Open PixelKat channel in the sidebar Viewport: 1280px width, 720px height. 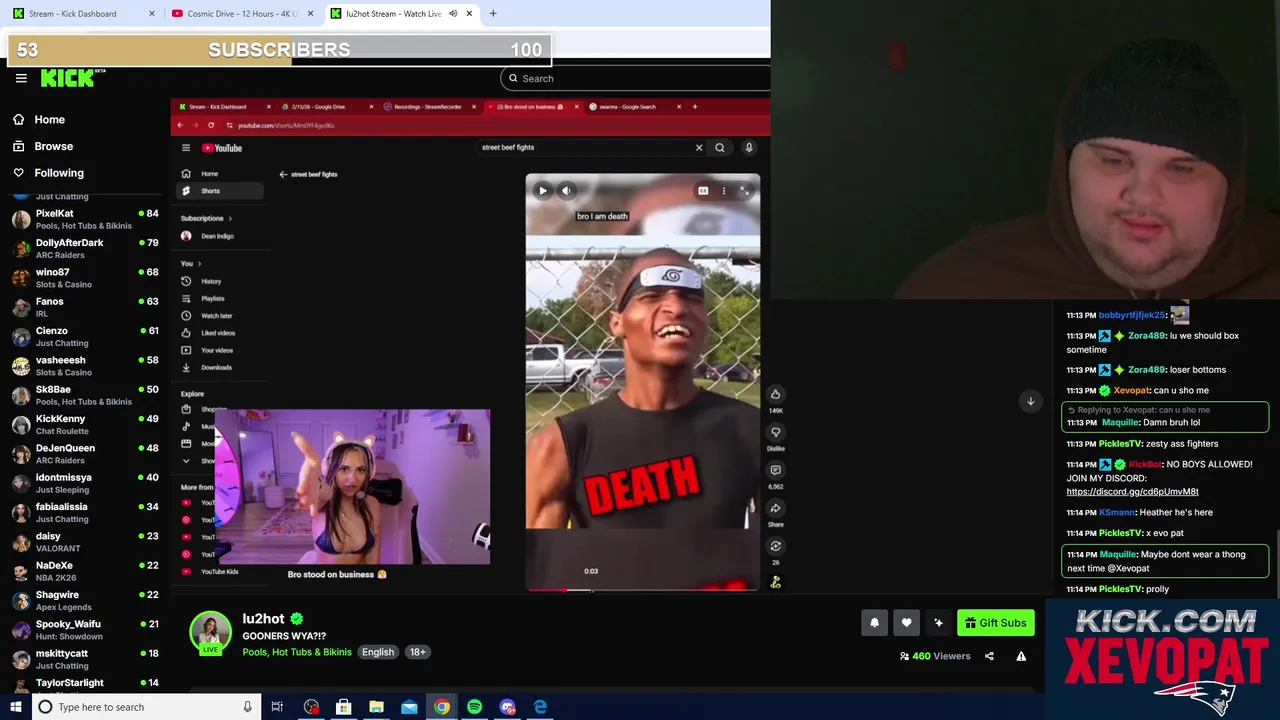click(85, 219)
